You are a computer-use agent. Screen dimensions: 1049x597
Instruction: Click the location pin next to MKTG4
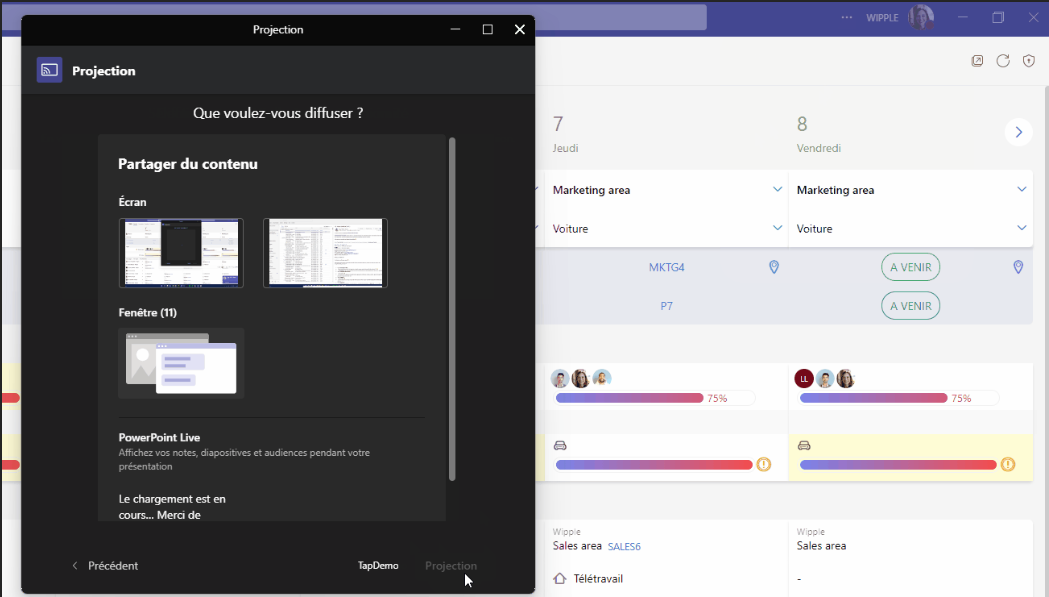[774, 267]
